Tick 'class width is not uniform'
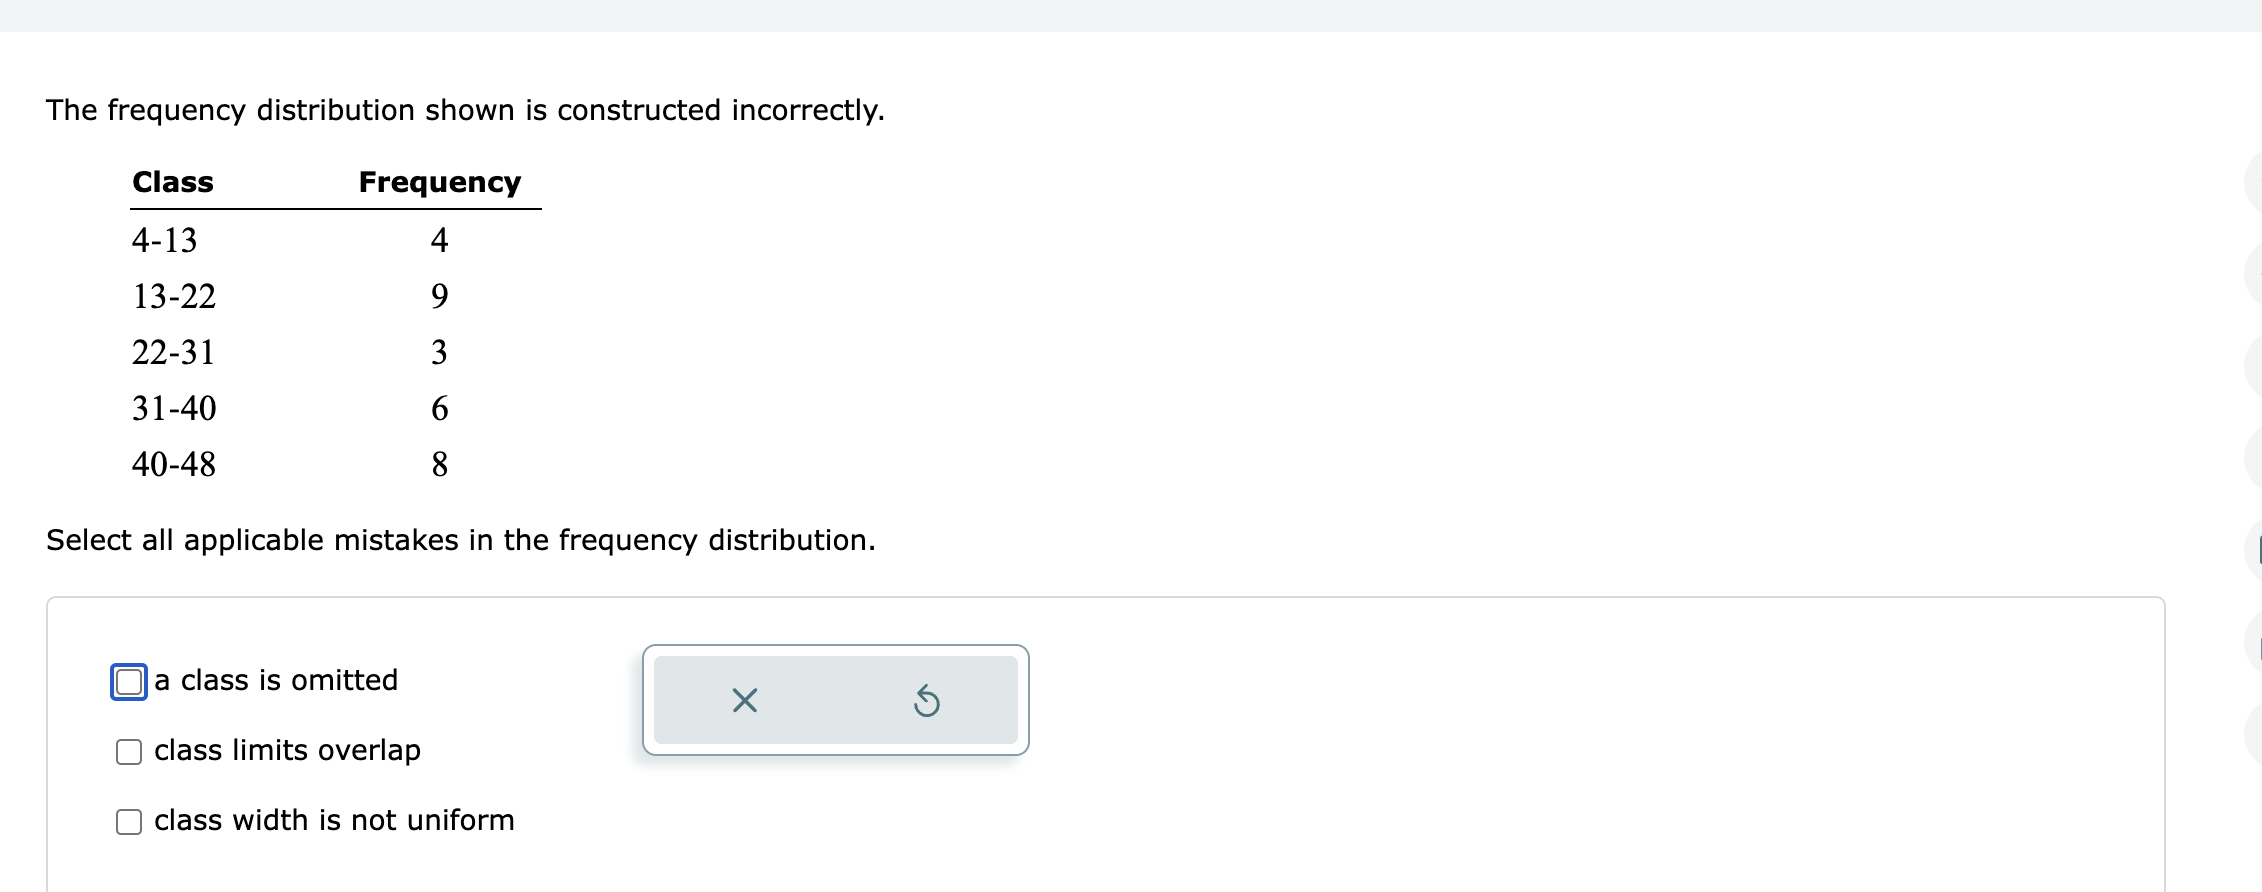Image resolution: width=2262 pixels, height=892 pixels. [x=128, y=821]
